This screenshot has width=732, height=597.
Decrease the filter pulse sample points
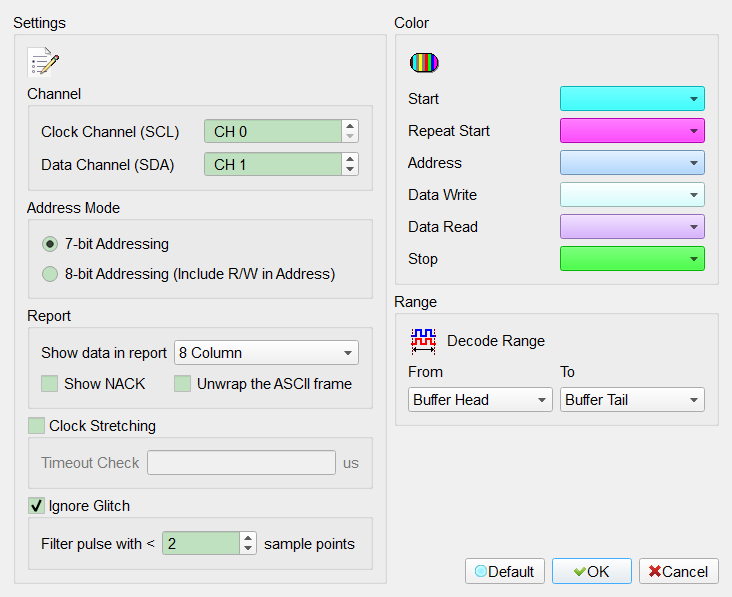pos(248,549)
